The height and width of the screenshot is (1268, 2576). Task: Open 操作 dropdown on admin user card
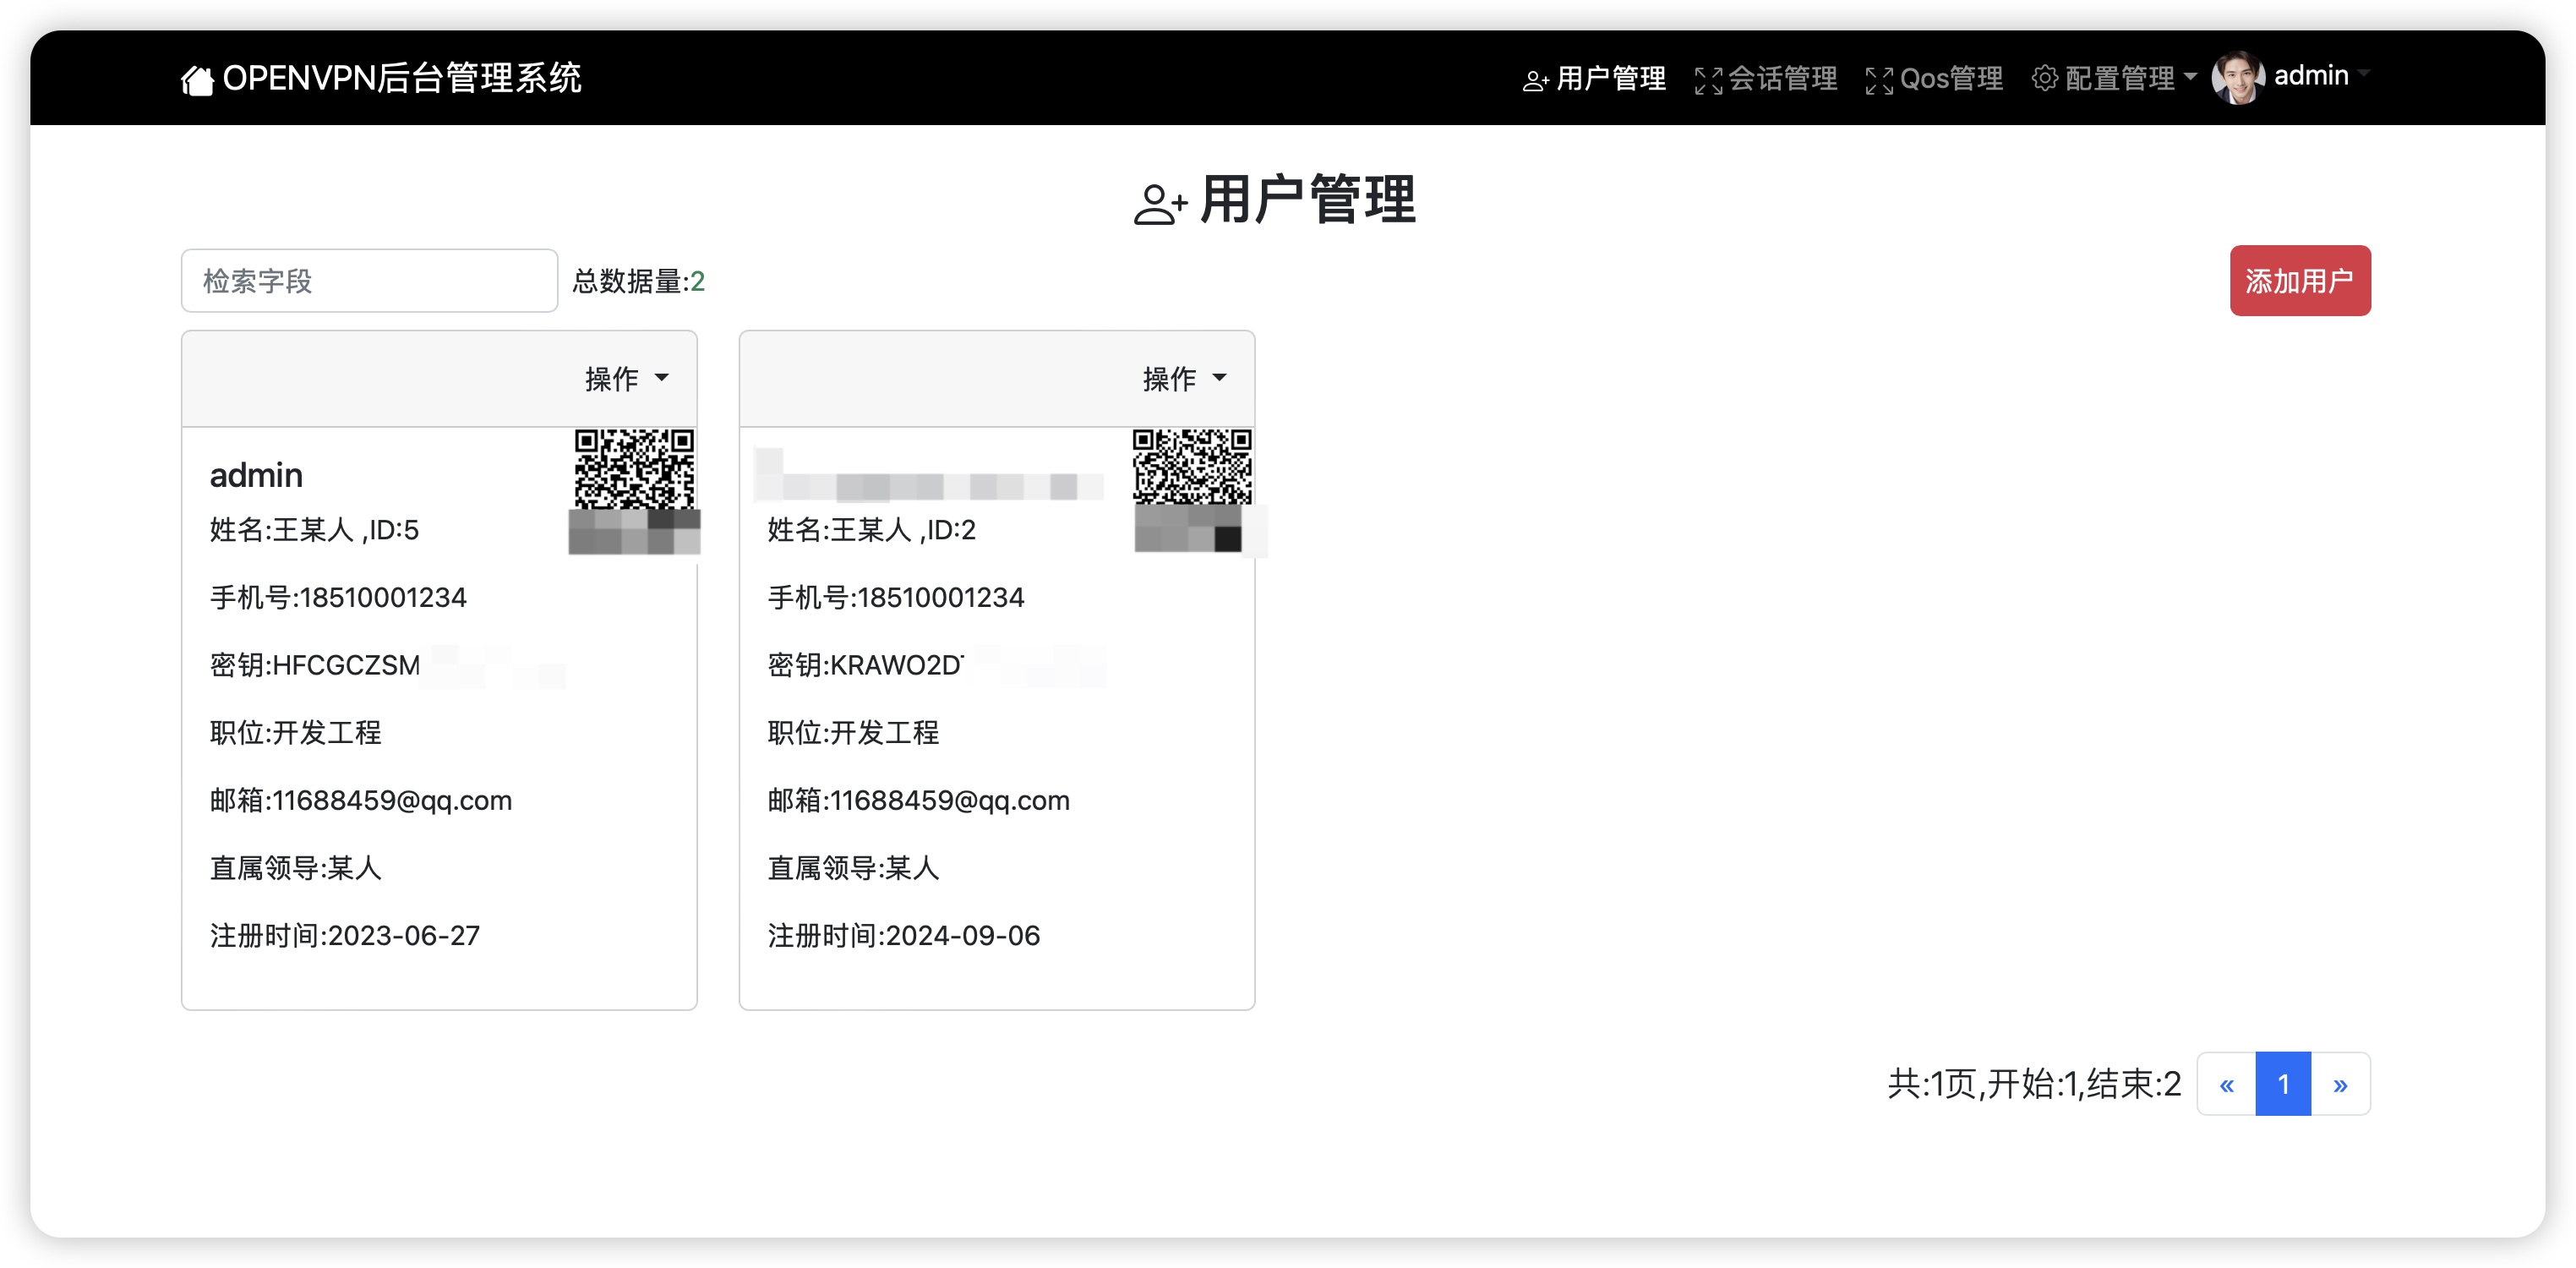[627, 379]
